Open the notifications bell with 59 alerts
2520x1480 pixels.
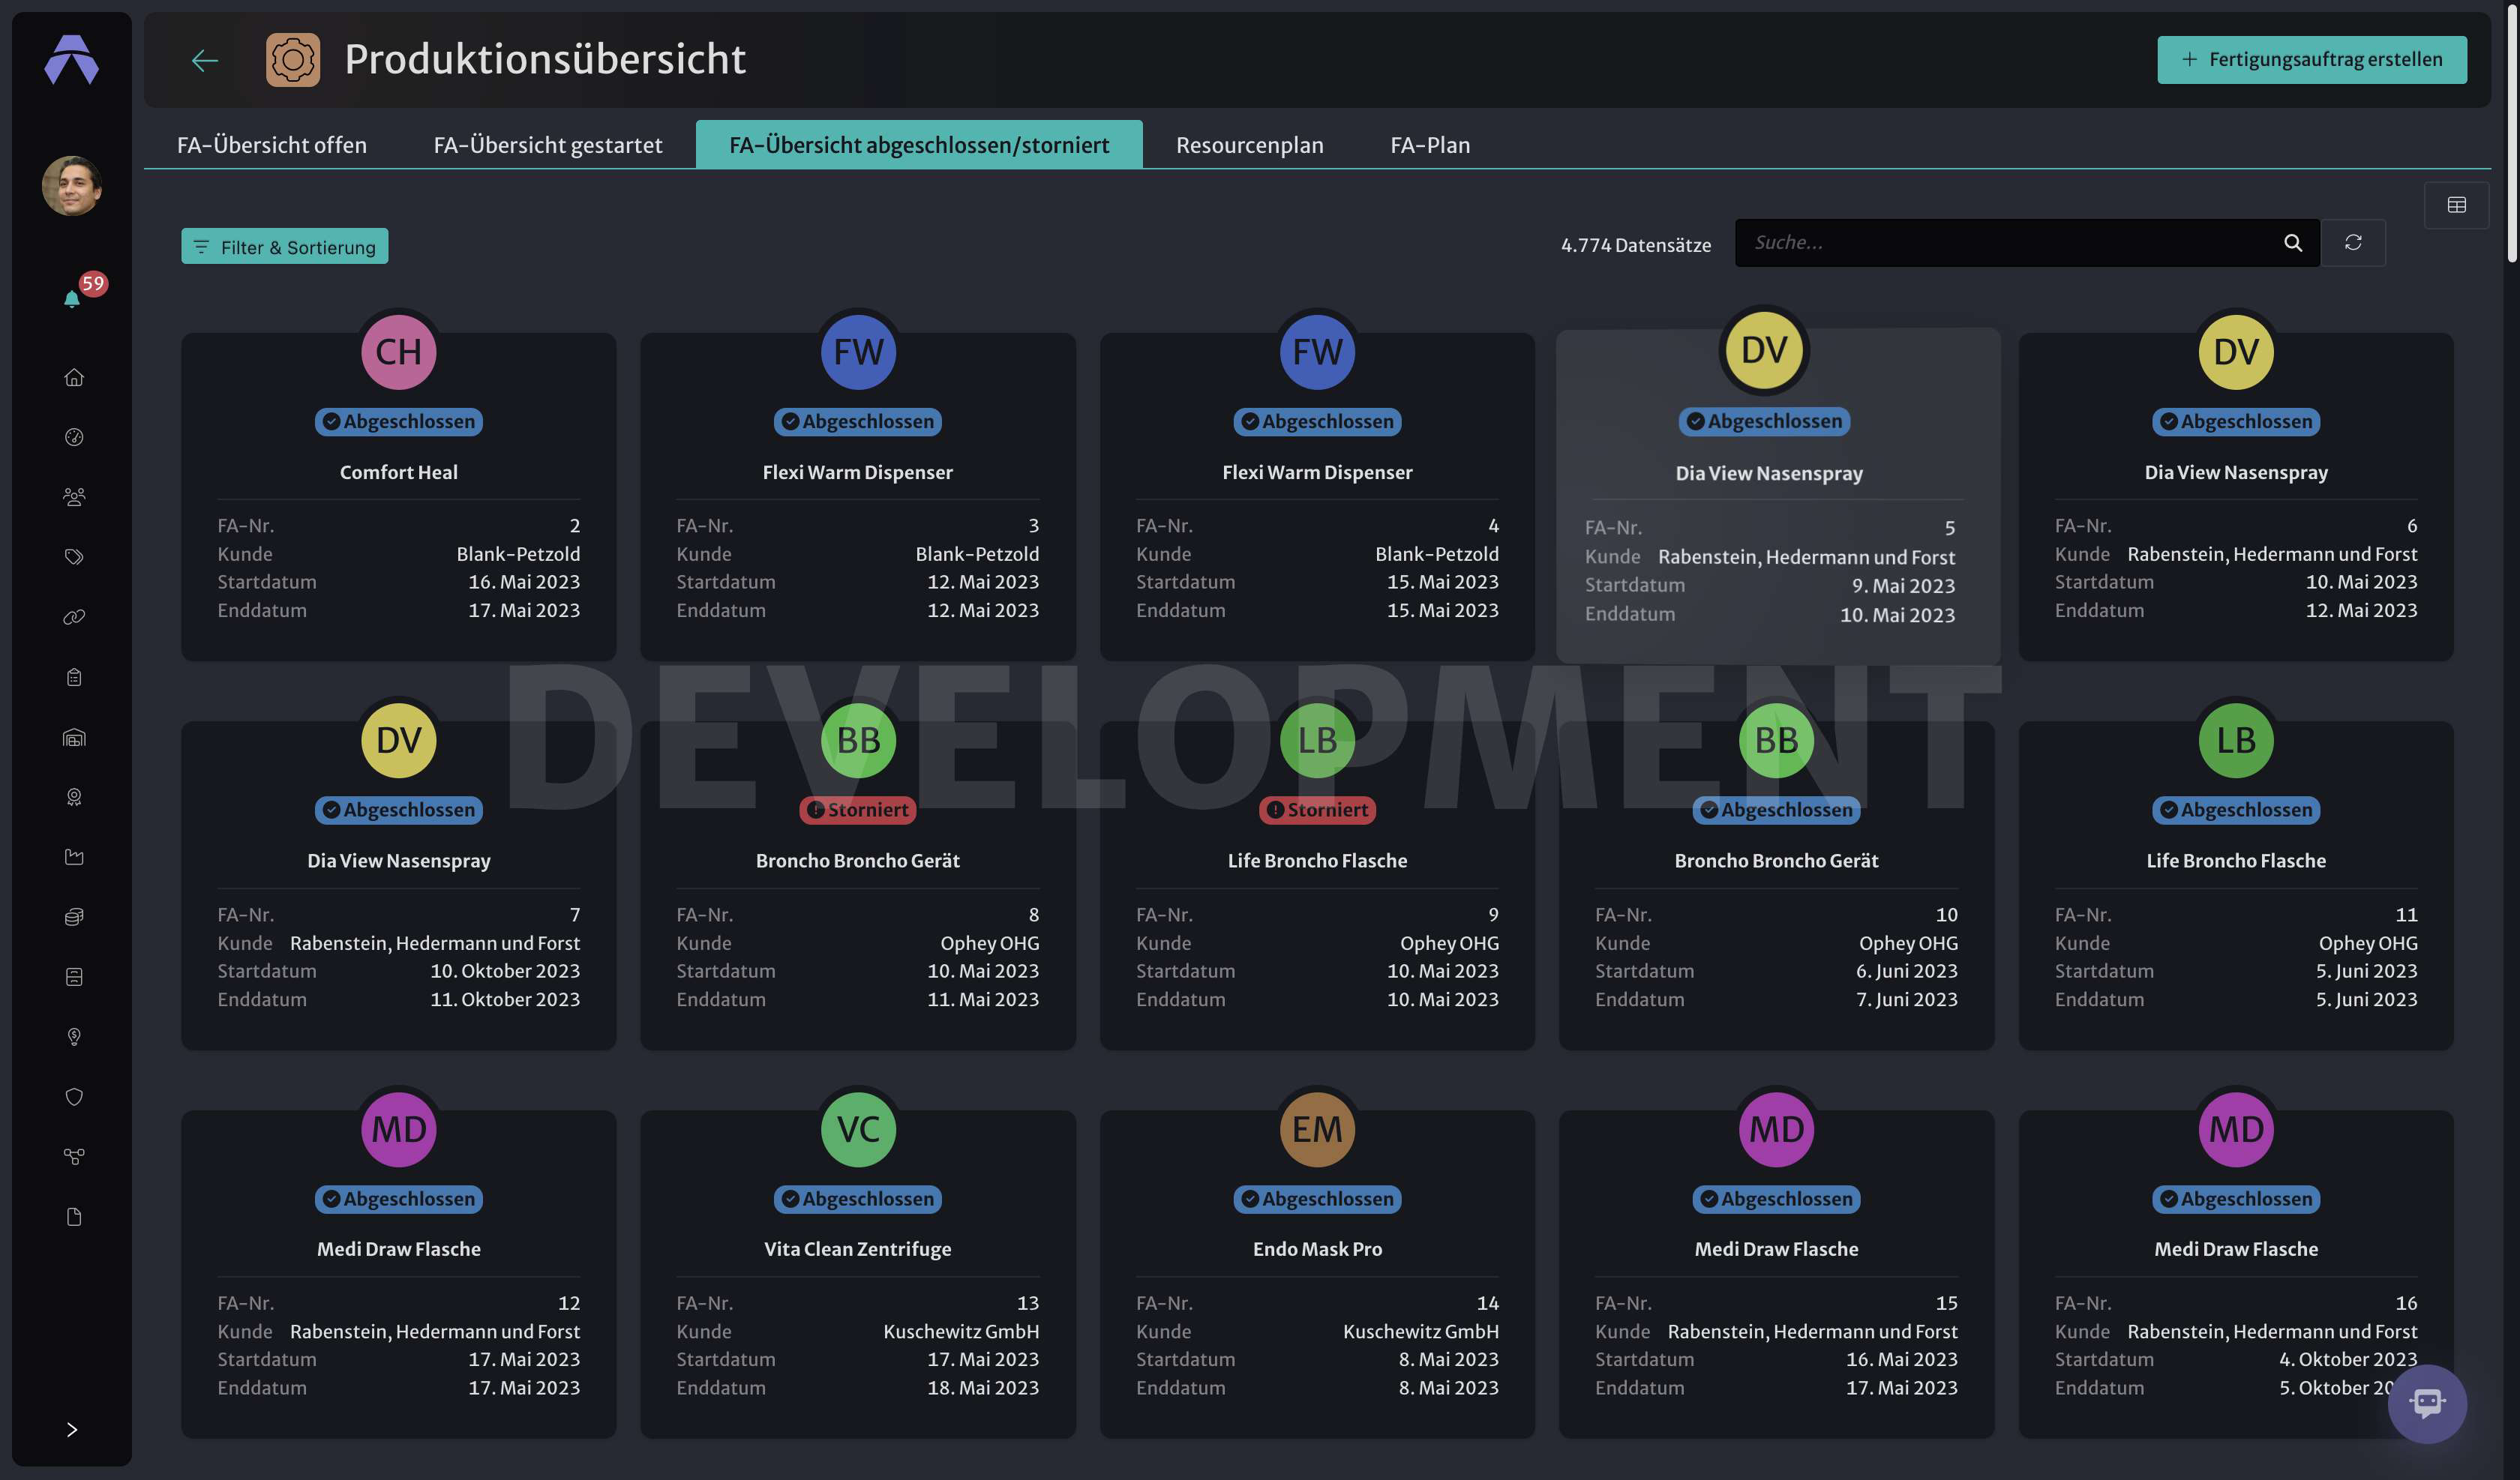[73, 298]
